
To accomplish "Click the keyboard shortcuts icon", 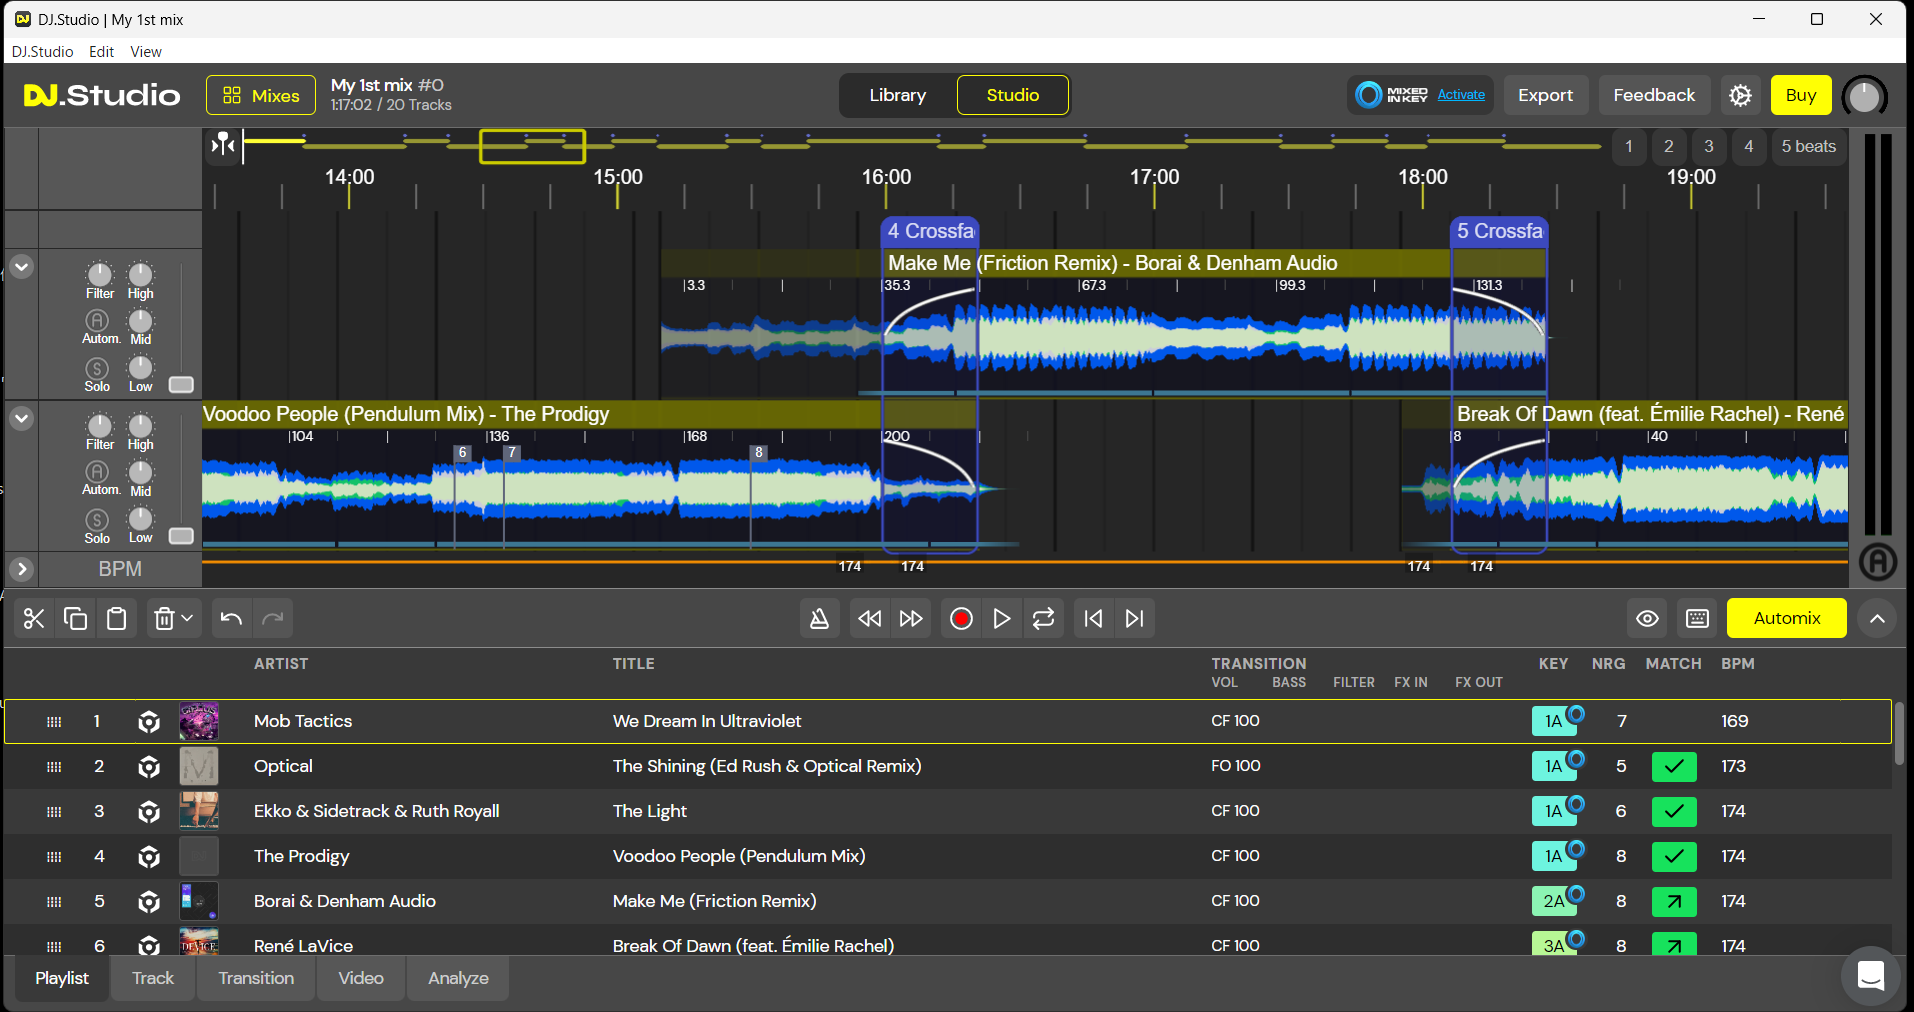I will point(1697,619).
